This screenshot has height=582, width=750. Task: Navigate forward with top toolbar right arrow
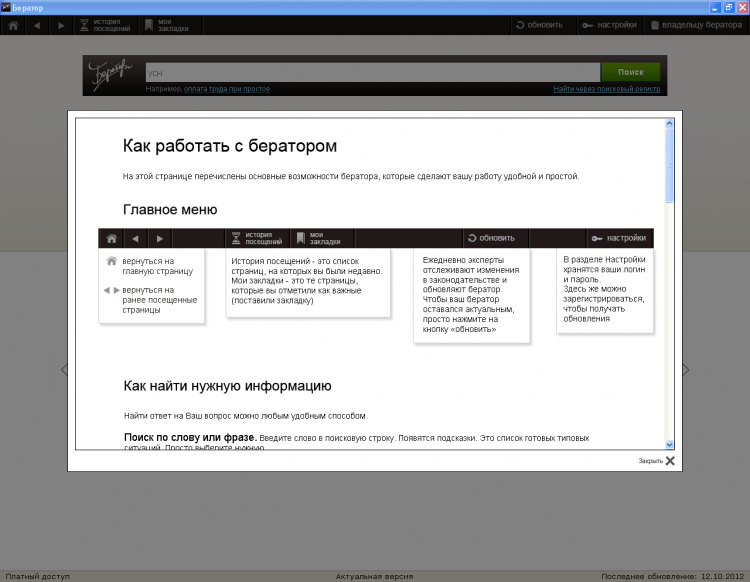(x=61, y=25)
